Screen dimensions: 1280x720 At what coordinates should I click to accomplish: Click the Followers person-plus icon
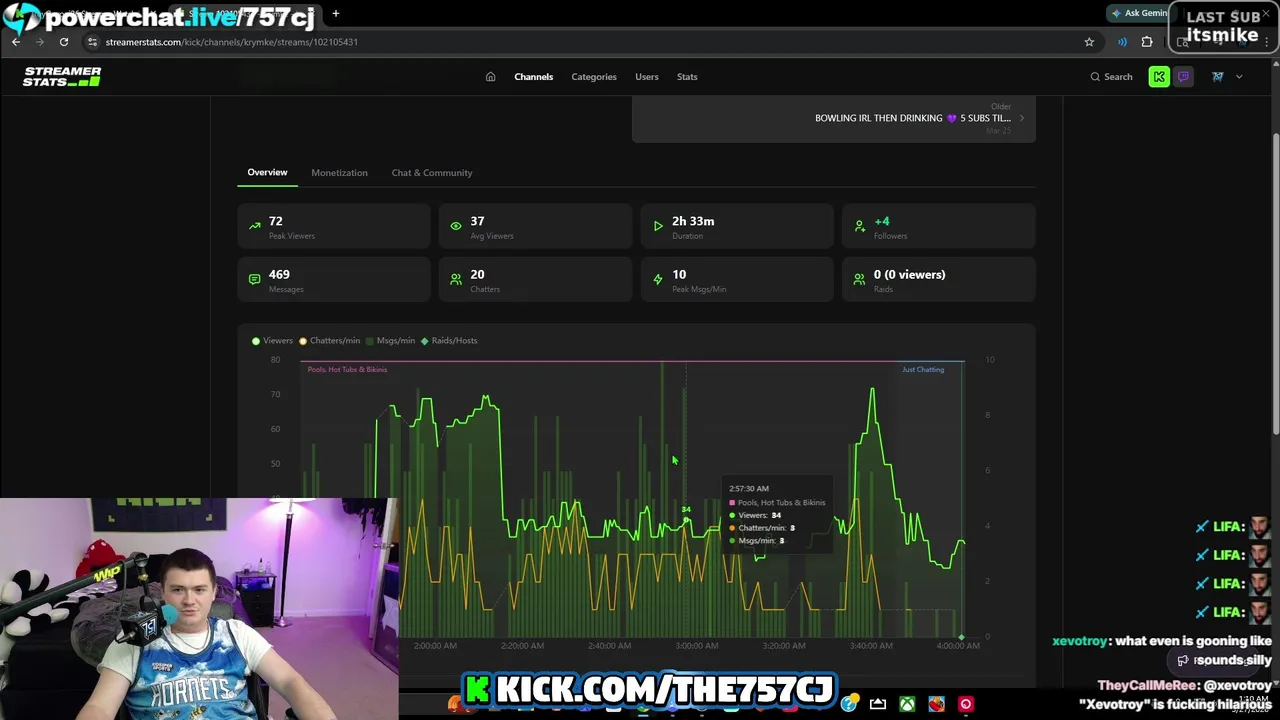pyautogui.click(x=859, y=226)
